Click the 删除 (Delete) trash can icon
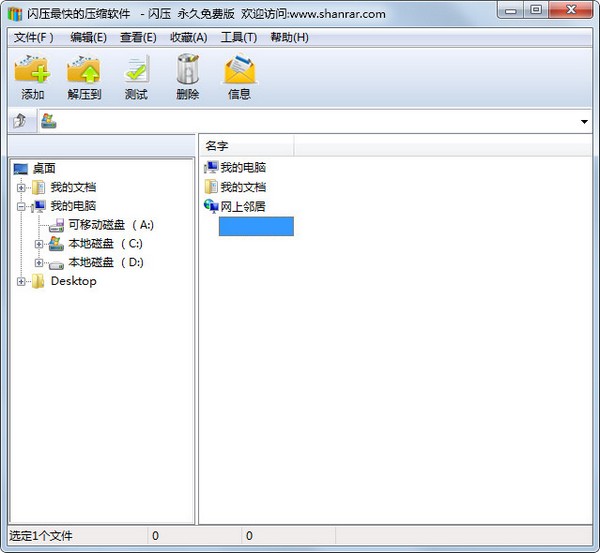Viewport: 600px width, 553px height. 188,69
